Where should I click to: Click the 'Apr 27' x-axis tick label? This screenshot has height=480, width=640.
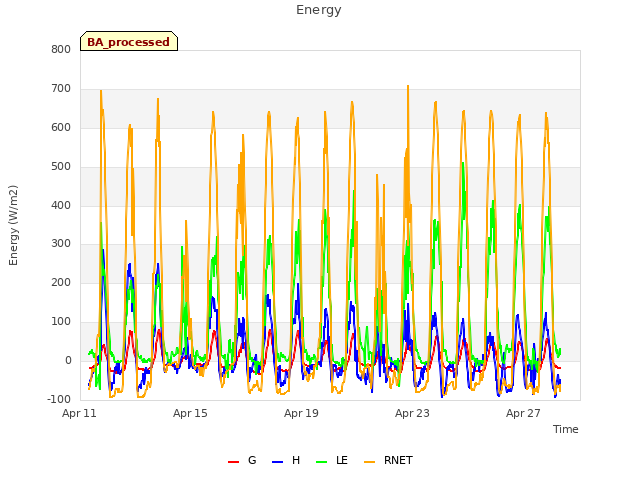click(x=523, y=413)
